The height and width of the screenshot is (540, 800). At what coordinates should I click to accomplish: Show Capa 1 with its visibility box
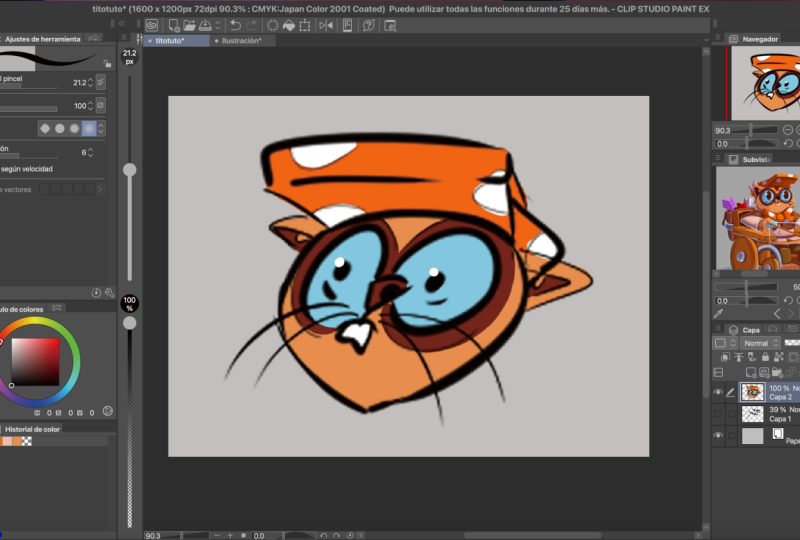pyautogui.click(x=718, y=413)
